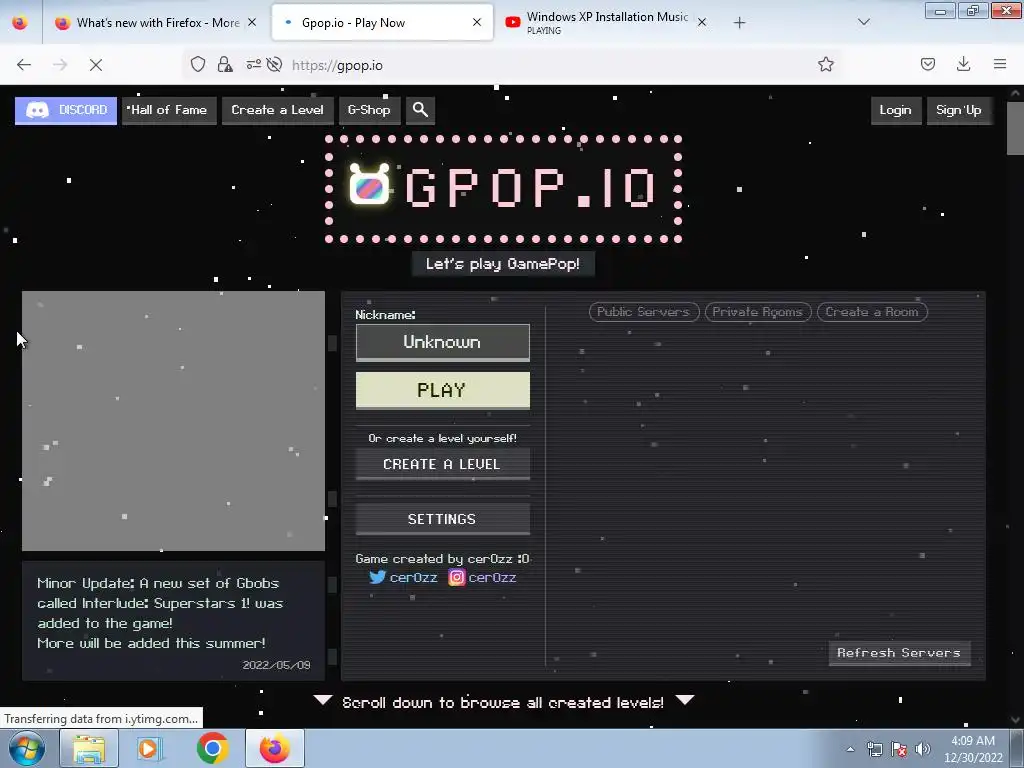Click the 'Scroll down to browse all created levels!' text

click(503, 703)
